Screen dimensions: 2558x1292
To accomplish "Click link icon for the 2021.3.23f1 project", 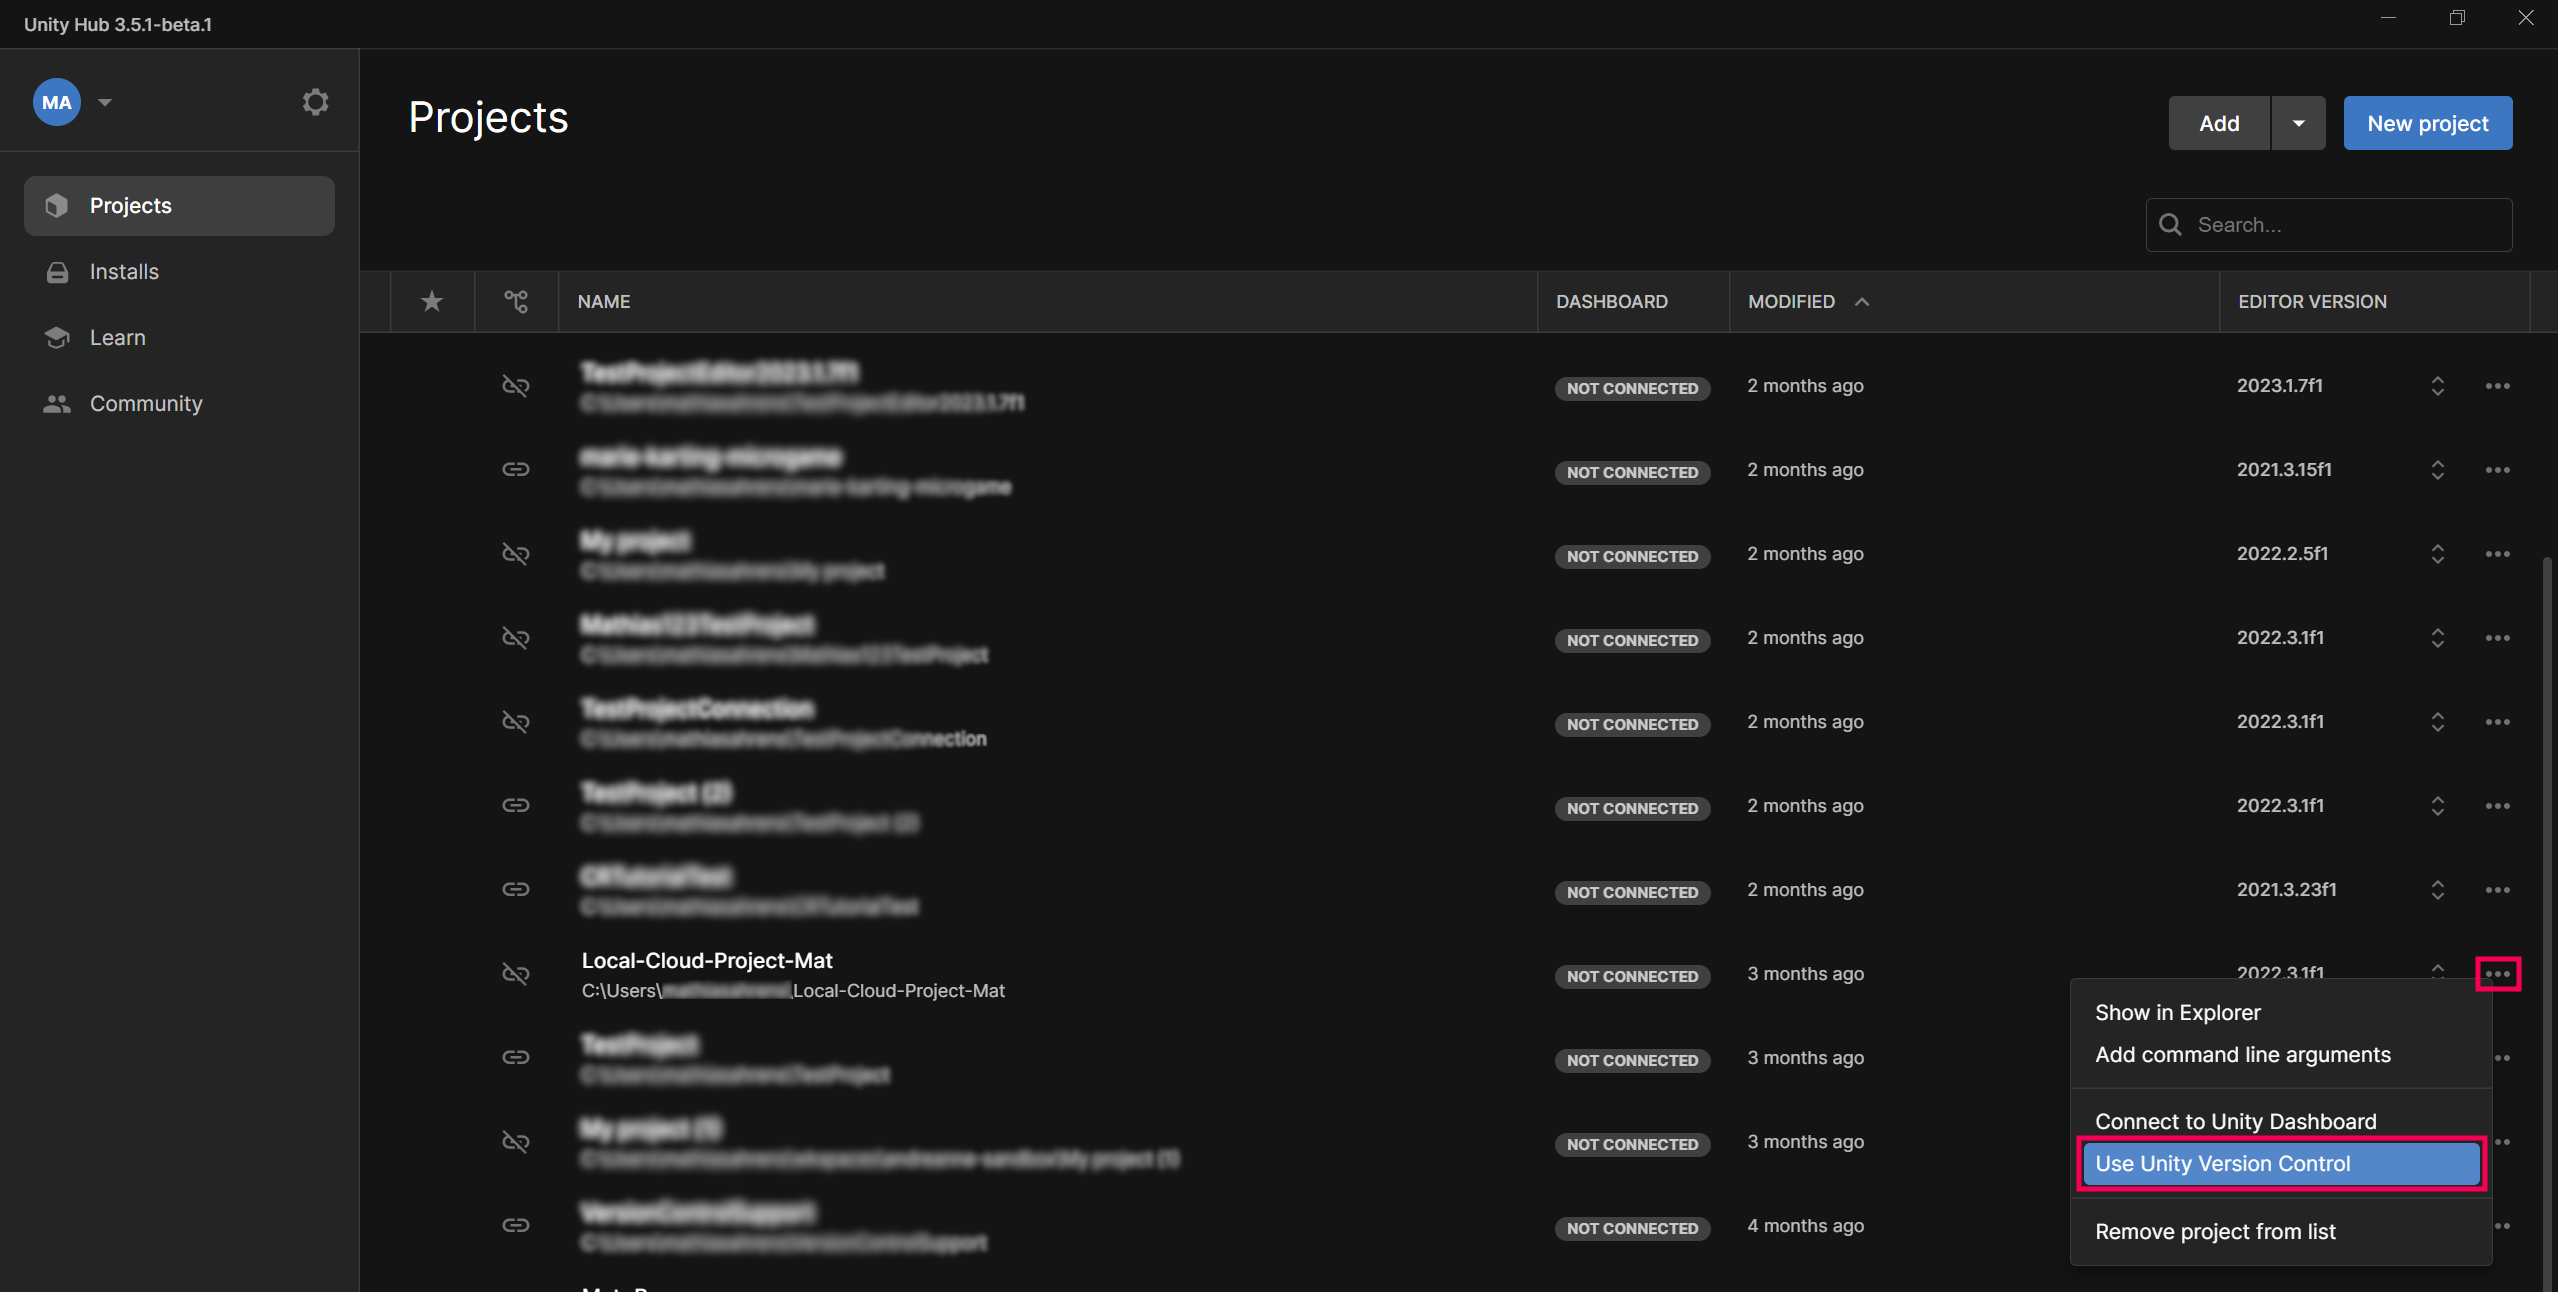I will point(515,889).
